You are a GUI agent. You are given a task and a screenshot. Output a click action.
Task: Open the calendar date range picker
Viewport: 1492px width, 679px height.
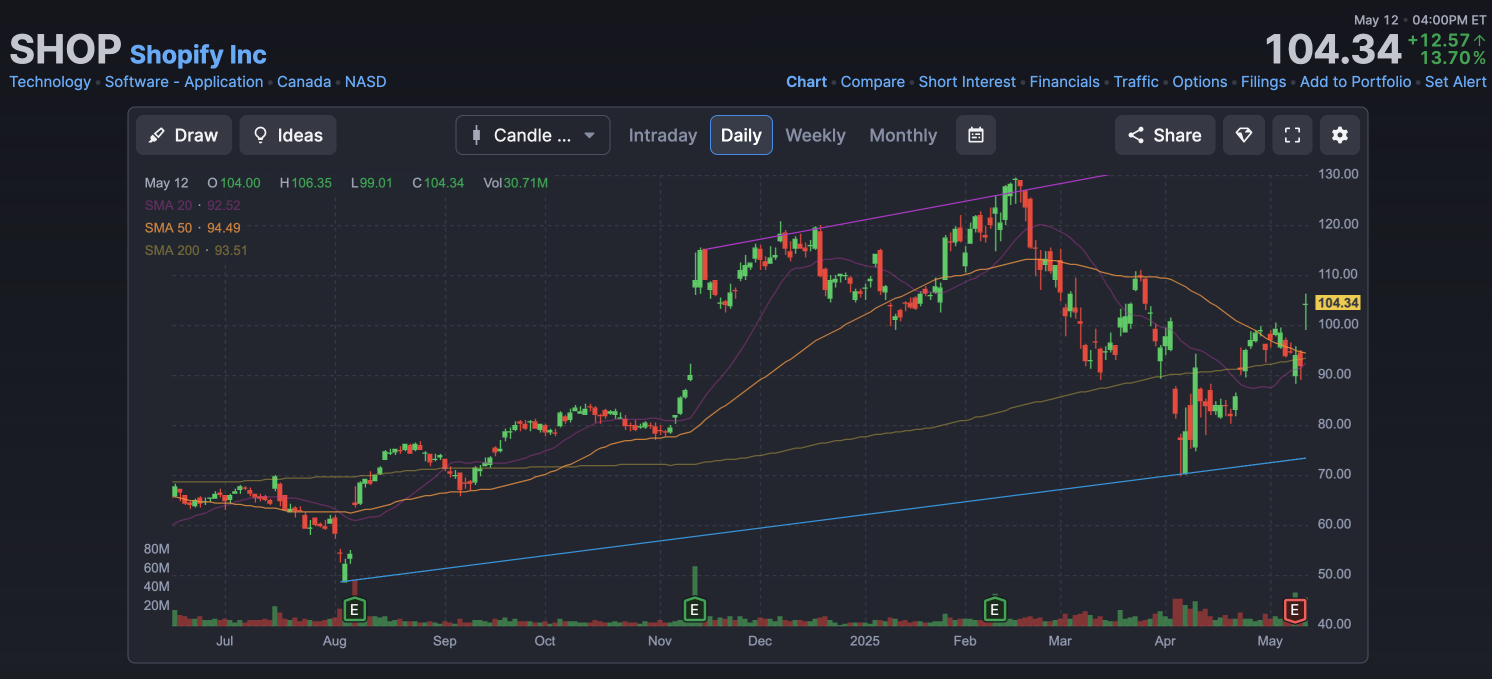pyautogui.click(x=976, y=135)
